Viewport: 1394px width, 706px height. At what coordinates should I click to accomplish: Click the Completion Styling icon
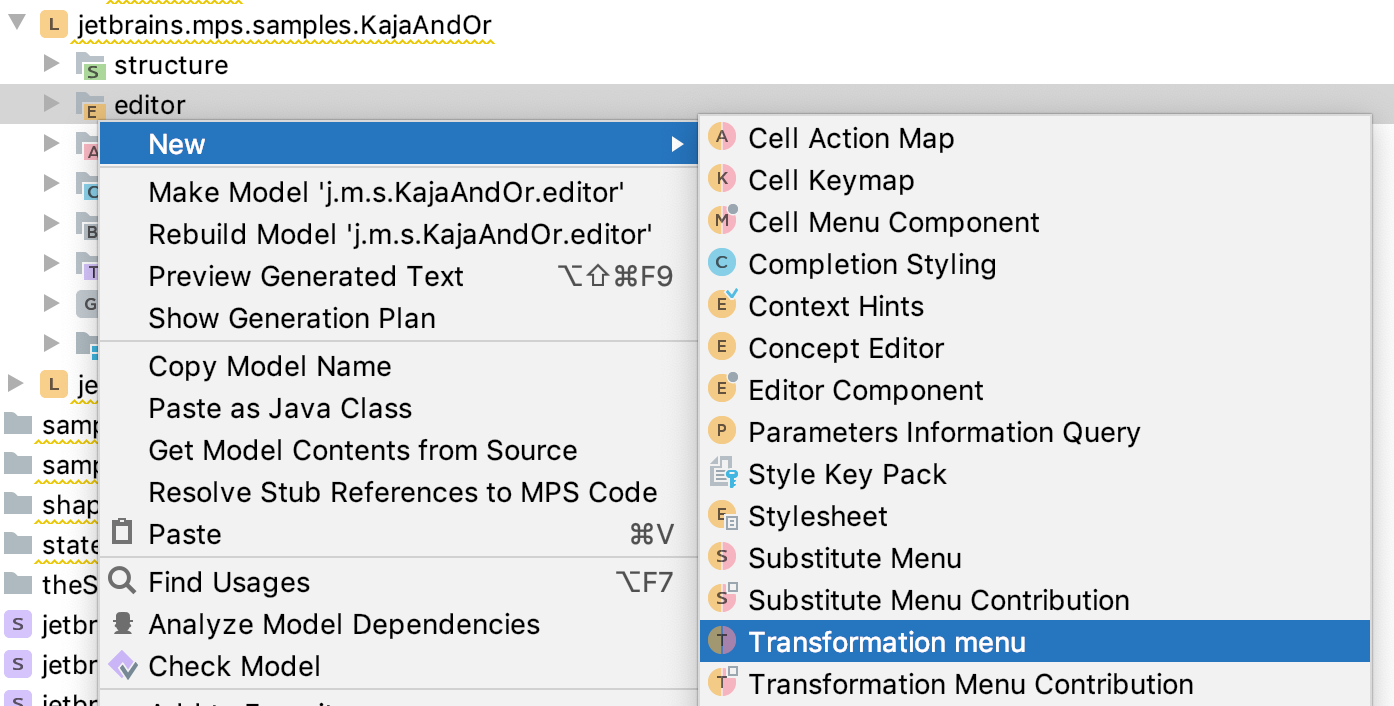722,264
